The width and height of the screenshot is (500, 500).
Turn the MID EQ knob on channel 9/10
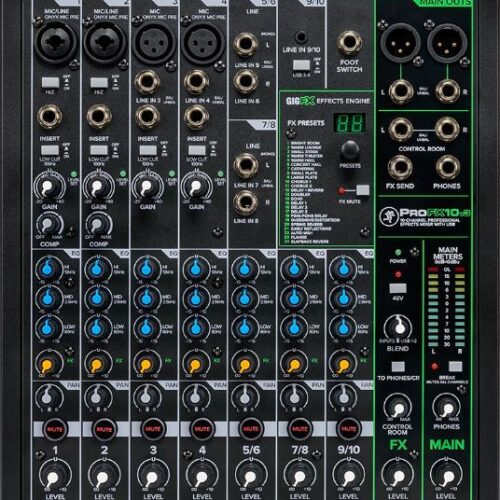point(342,298)
